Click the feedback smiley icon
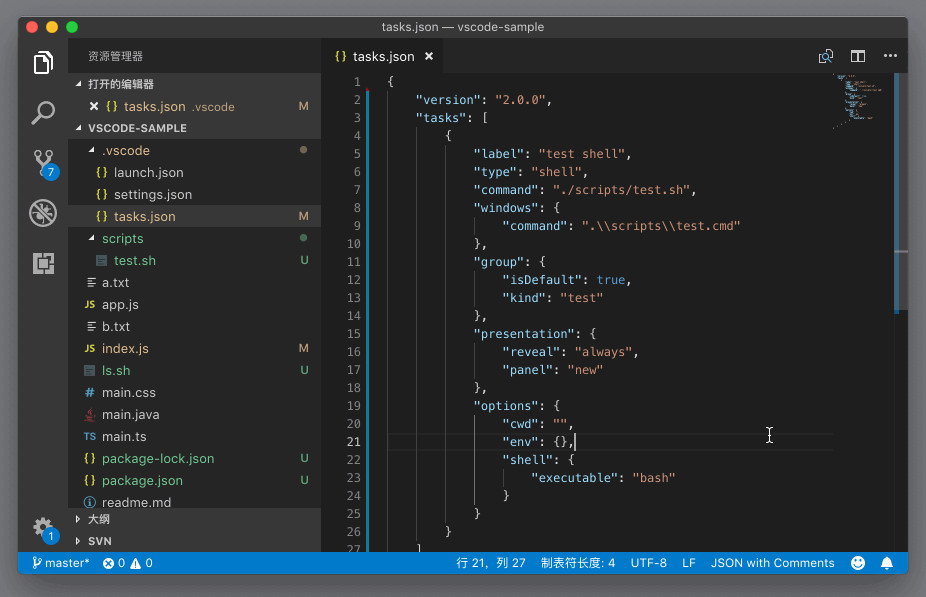Image resolution: width=926 pixels, height=597 pixels. point(858,563)
